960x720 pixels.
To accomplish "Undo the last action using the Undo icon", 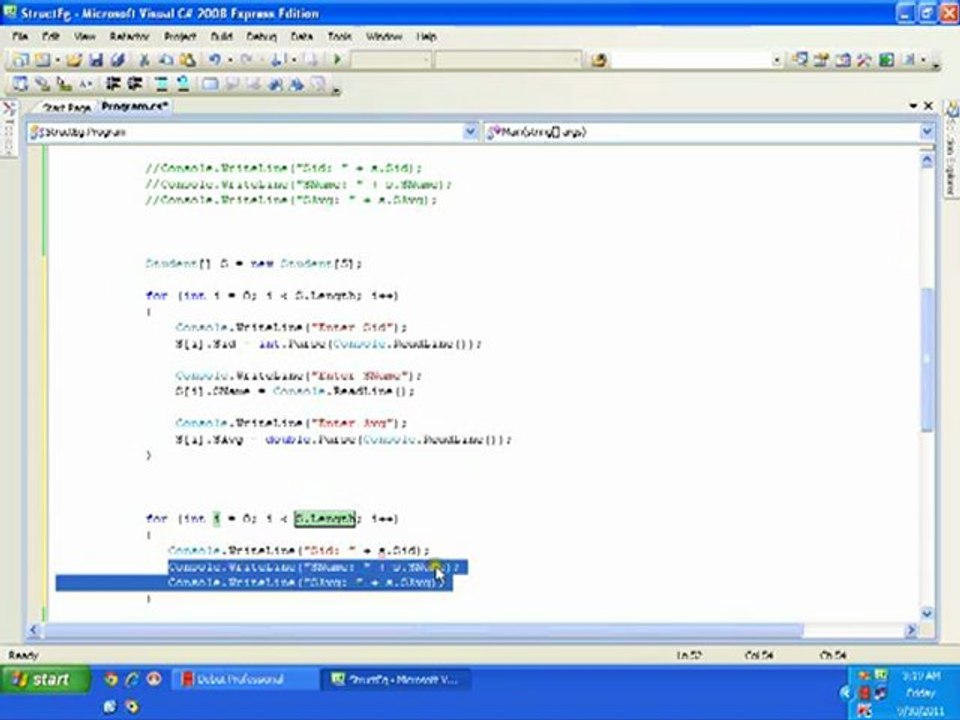I will click(214, 60).
